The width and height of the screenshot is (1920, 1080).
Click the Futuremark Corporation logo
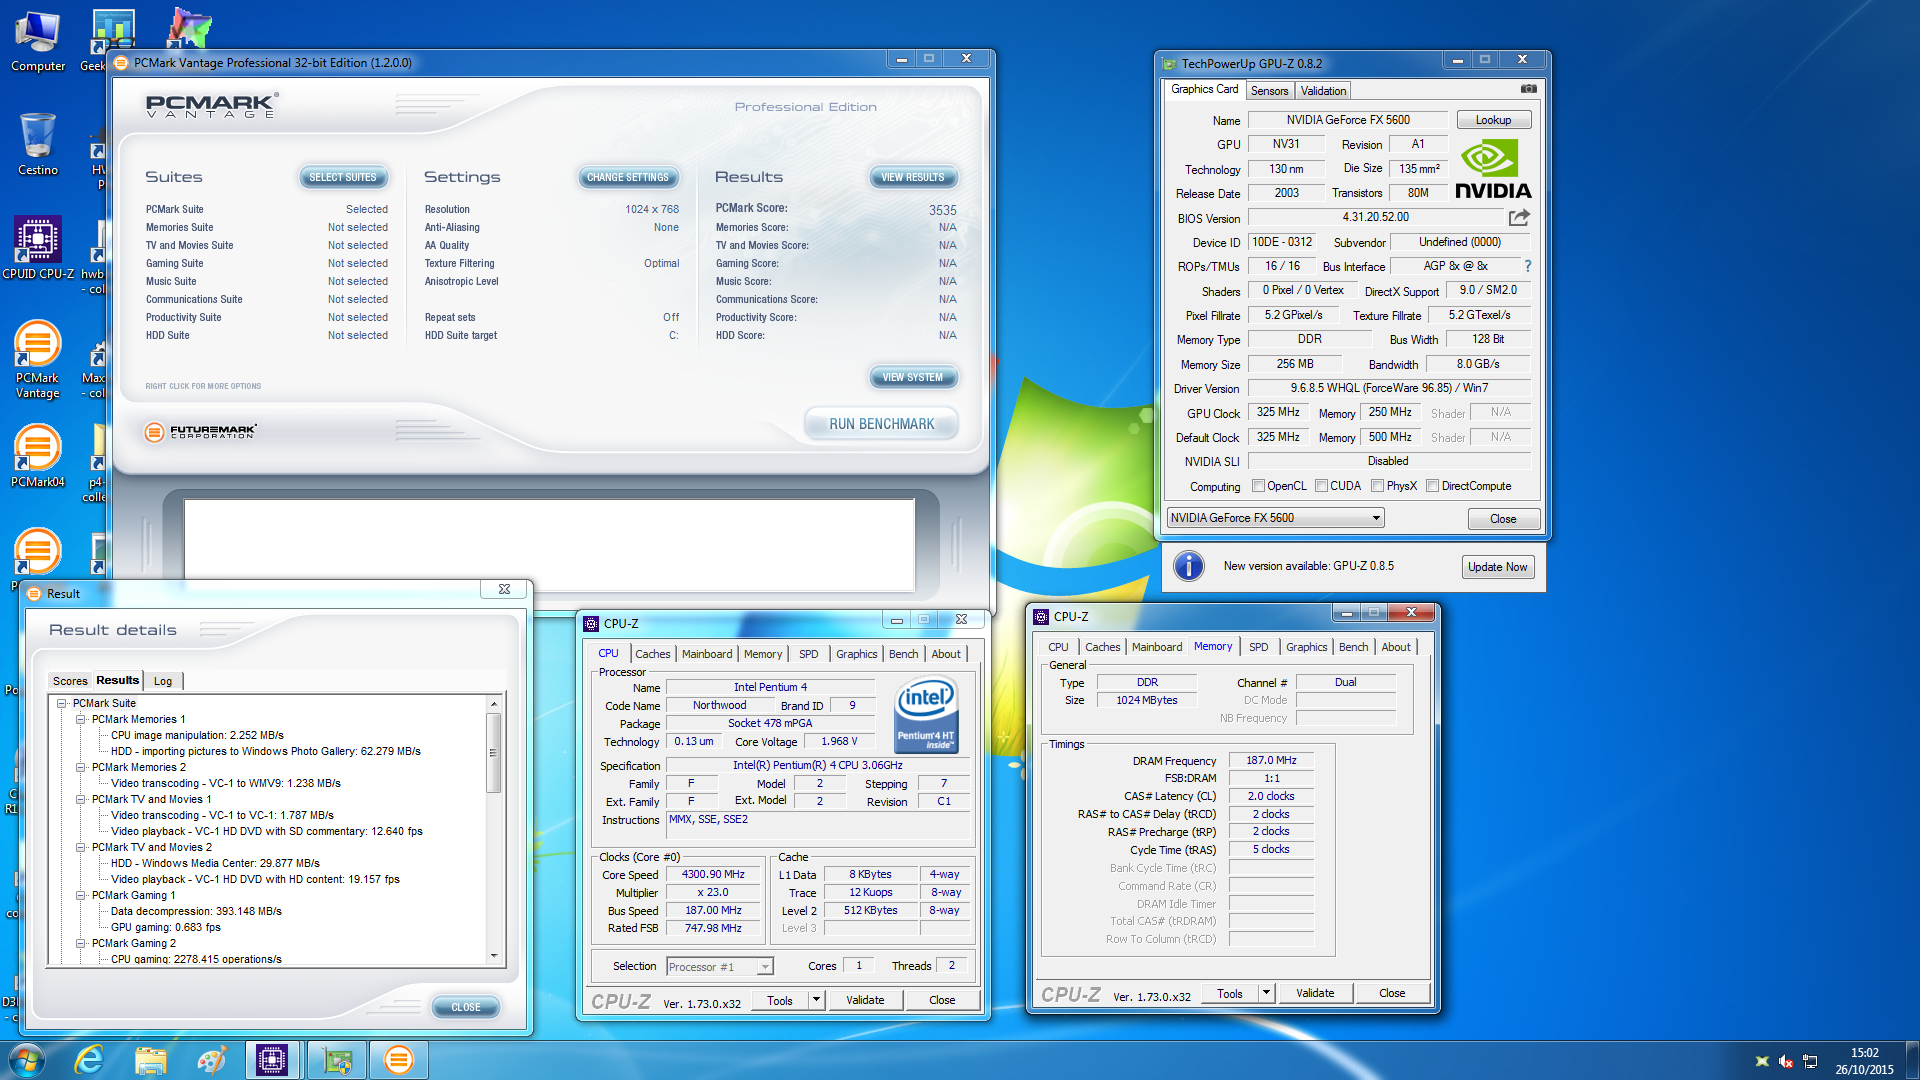coord(201,432)
